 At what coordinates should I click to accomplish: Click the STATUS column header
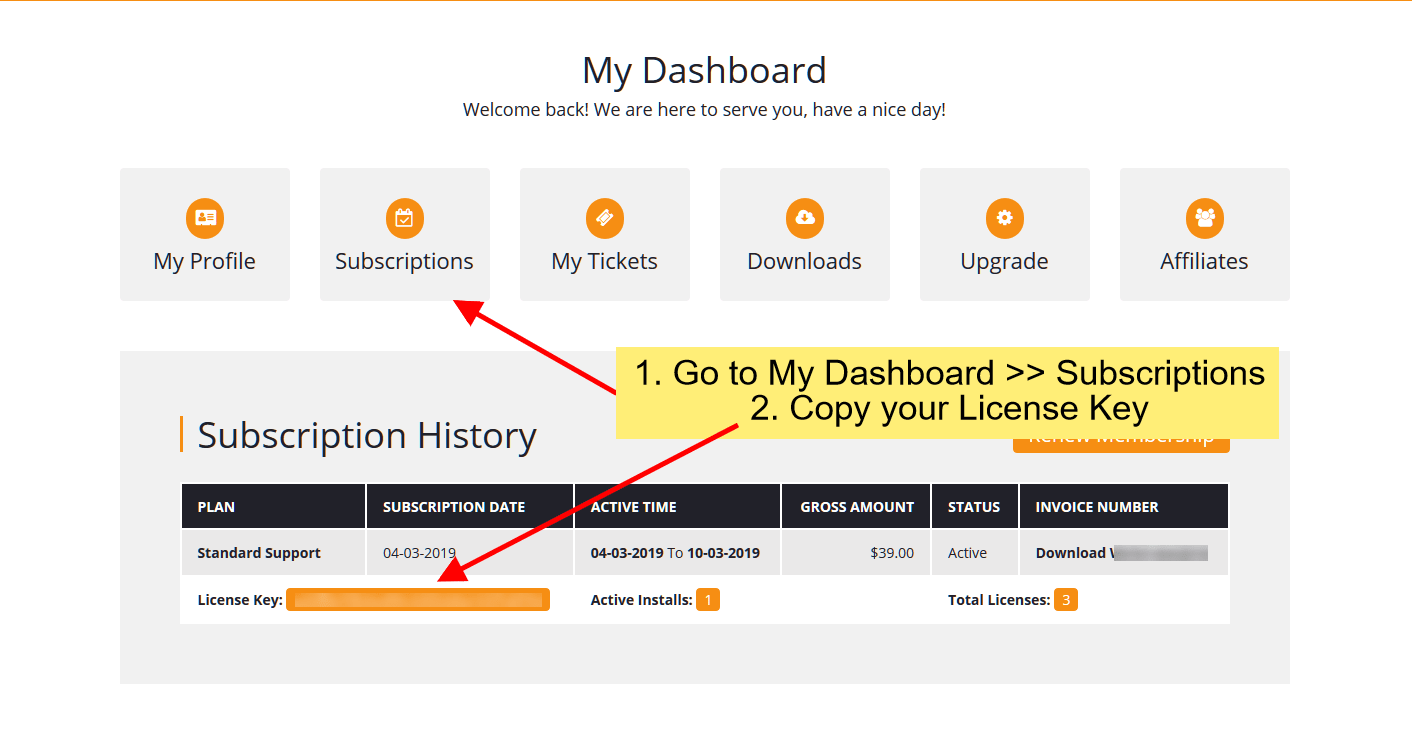click(975, 507)
